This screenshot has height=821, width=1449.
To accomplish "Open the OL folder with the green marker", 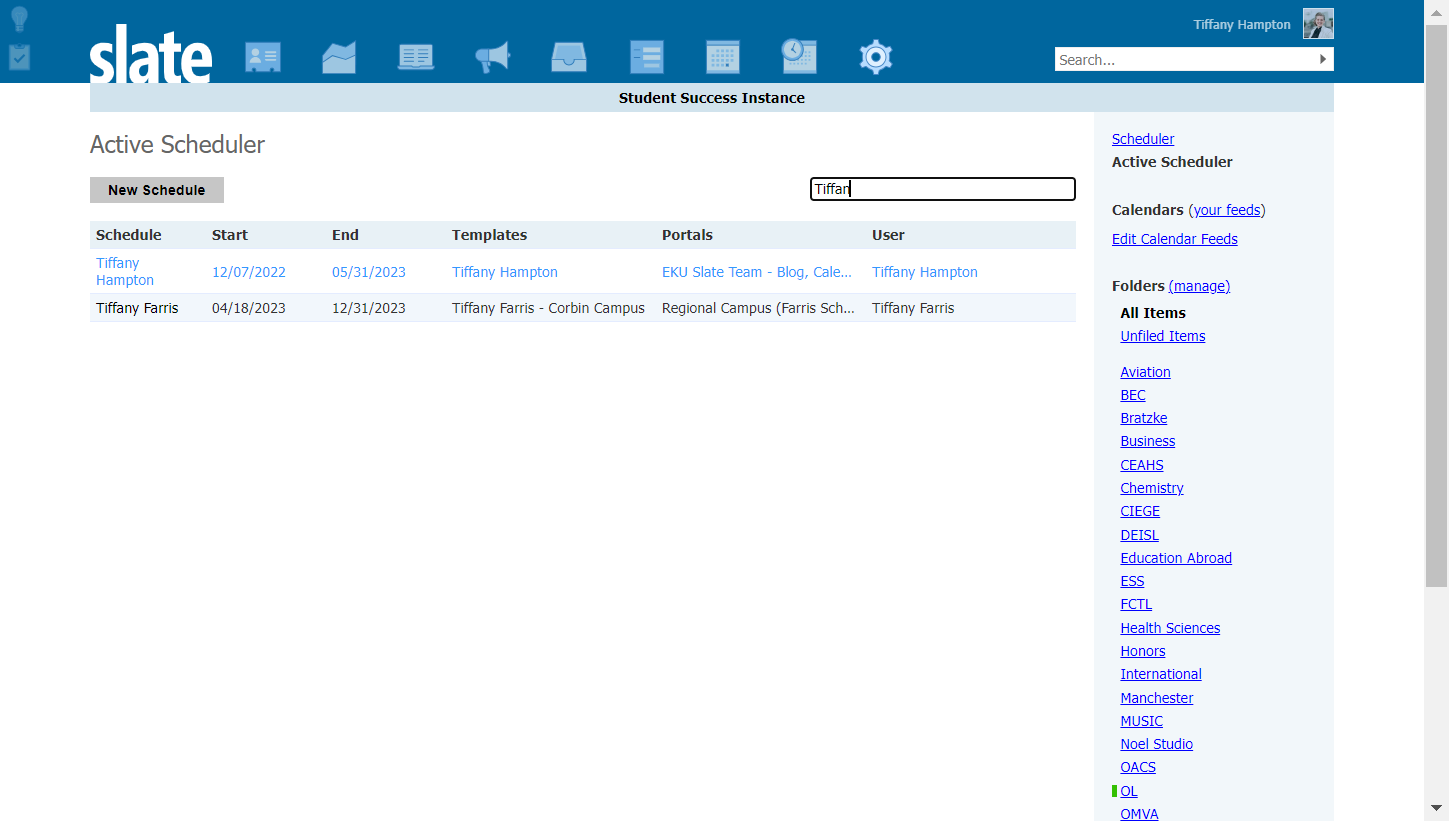I will [1129, 791].
